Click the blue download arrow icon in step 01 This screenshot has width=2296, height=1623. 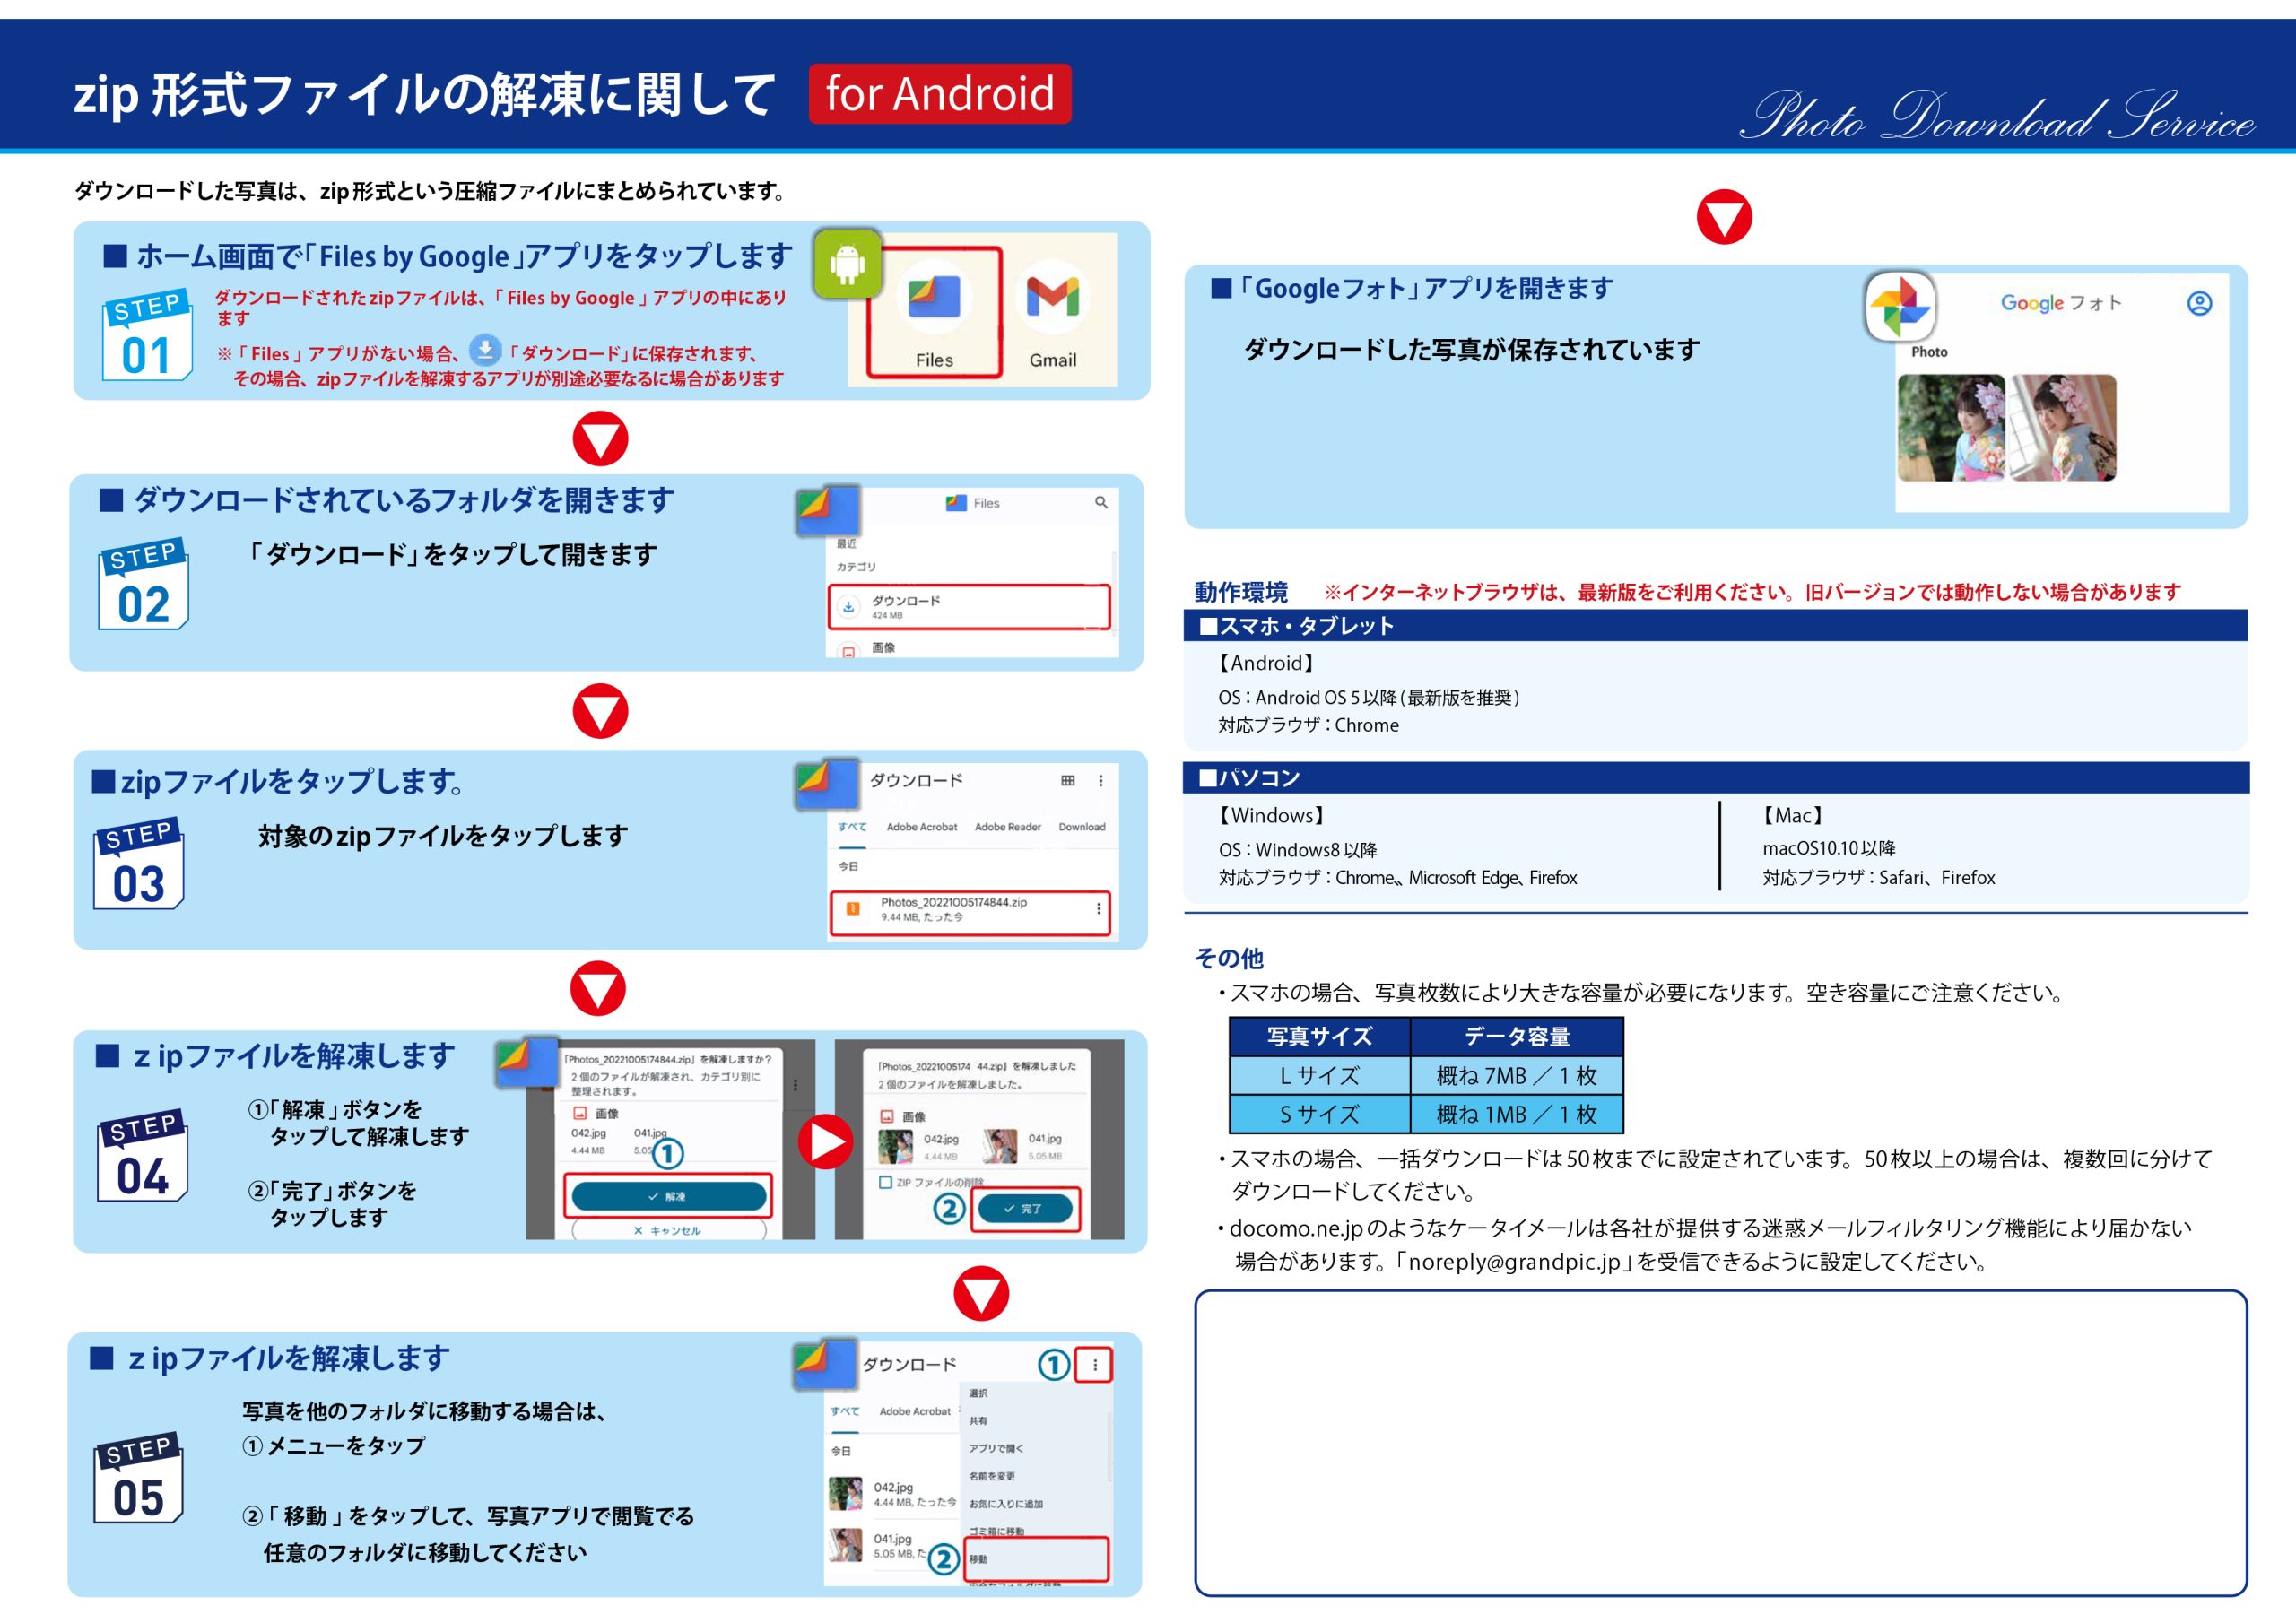(484, 350)
